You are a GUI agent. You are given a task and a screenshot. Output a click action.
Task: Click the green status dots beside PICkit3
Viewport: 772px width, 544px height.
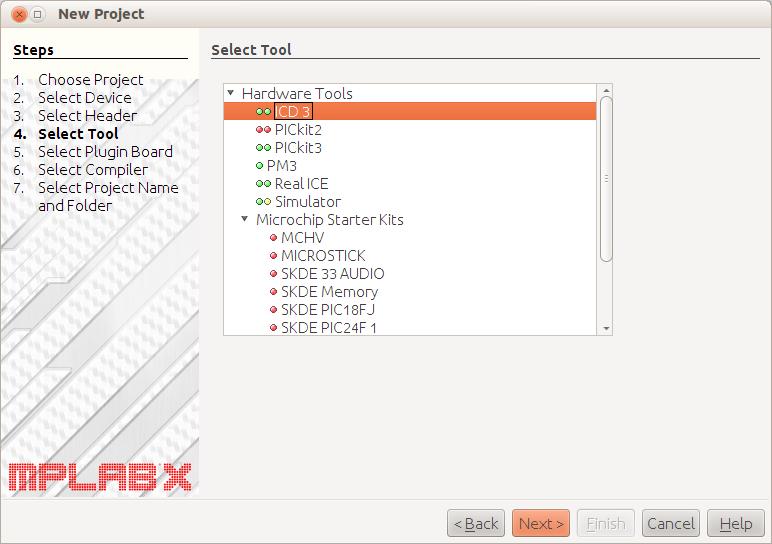tap(263, 148)
